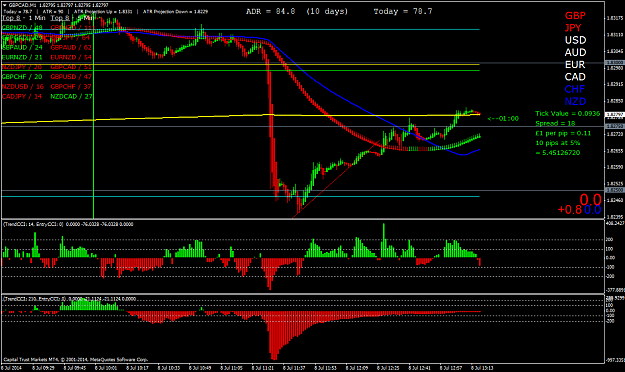
Task: Click the red '+0.8' value
Action: coord(570,210)
